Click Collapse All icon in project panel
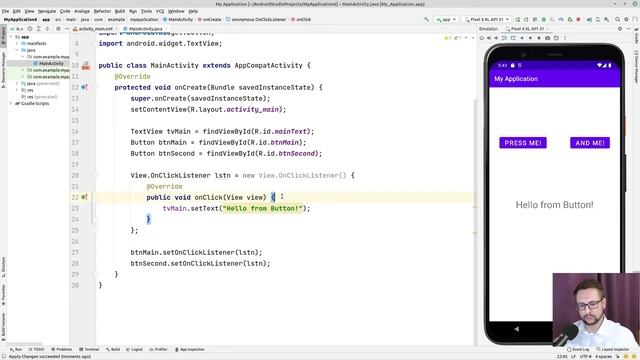Image resolution: width=640 pixels, height=360 pixels. [x=48, y=29]
